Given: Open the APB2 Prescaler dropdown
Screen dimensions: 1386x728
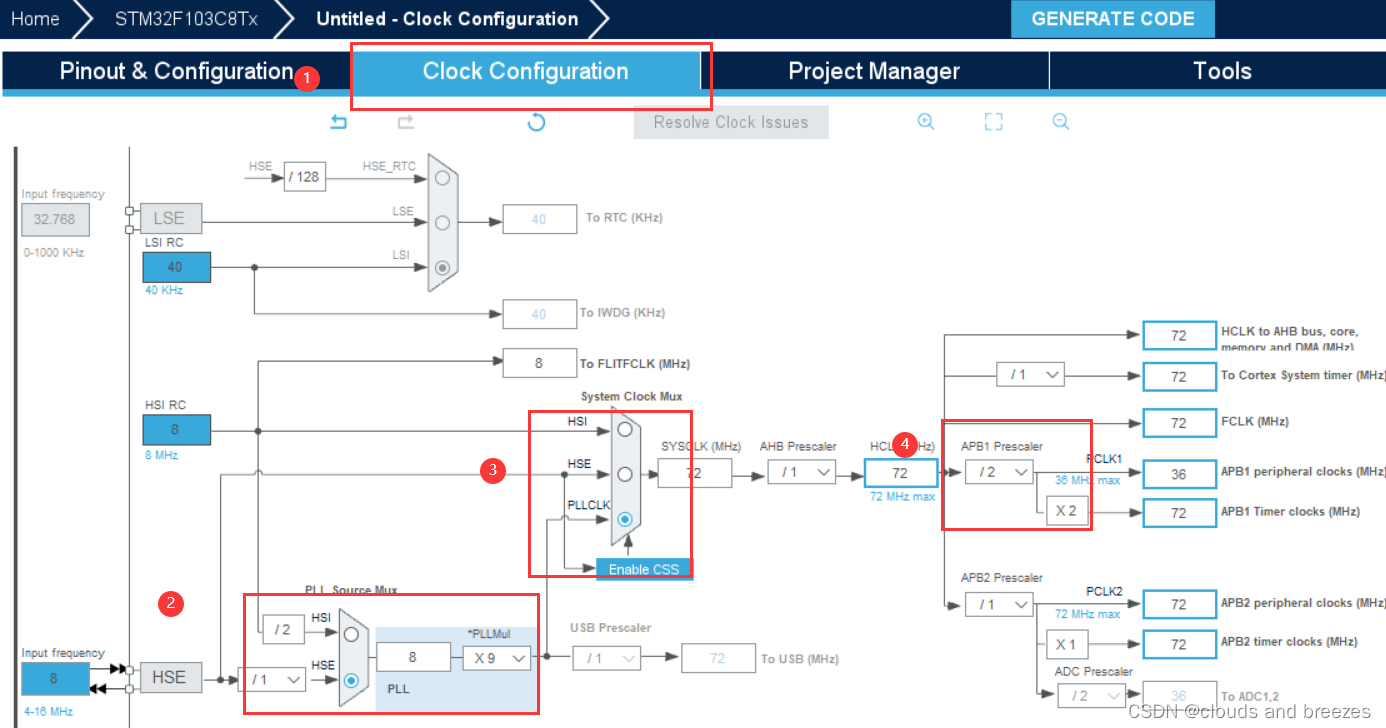Looking at the screenshot, I should point(999,604).
